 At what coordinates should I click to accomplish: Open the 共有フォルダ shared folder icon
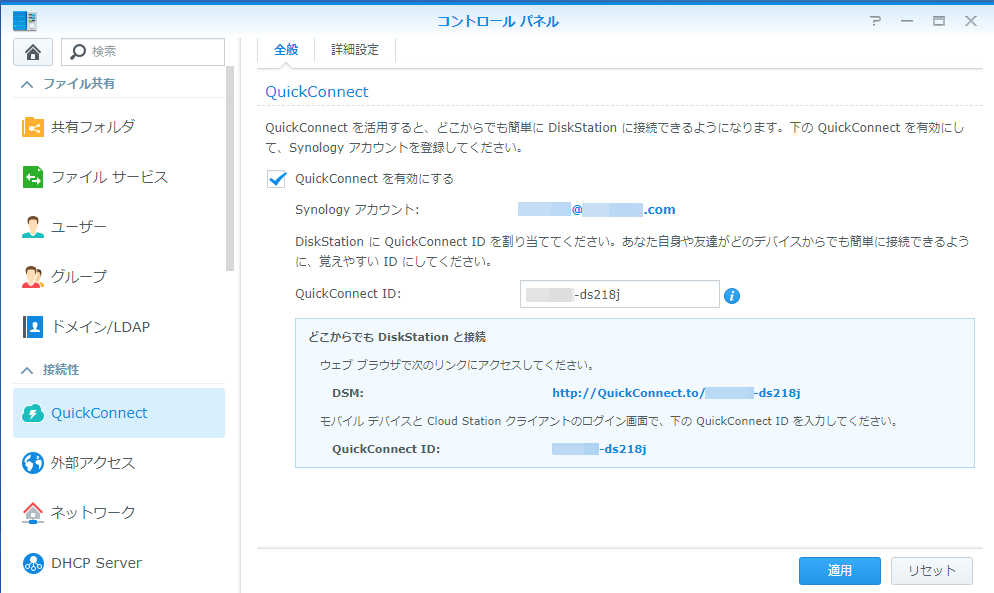(x=32, y=127)
